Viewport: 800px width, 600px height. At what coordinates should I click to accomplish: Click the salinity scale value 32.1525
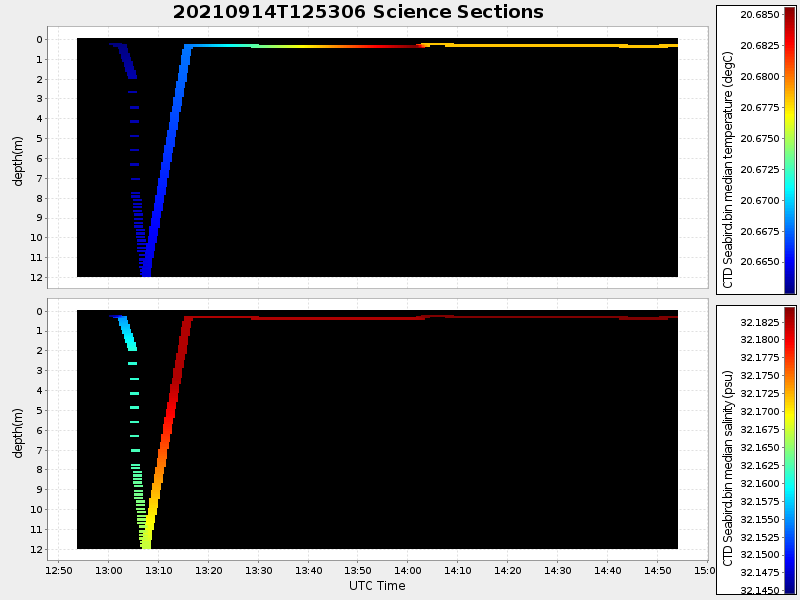[x=760, y=538]
